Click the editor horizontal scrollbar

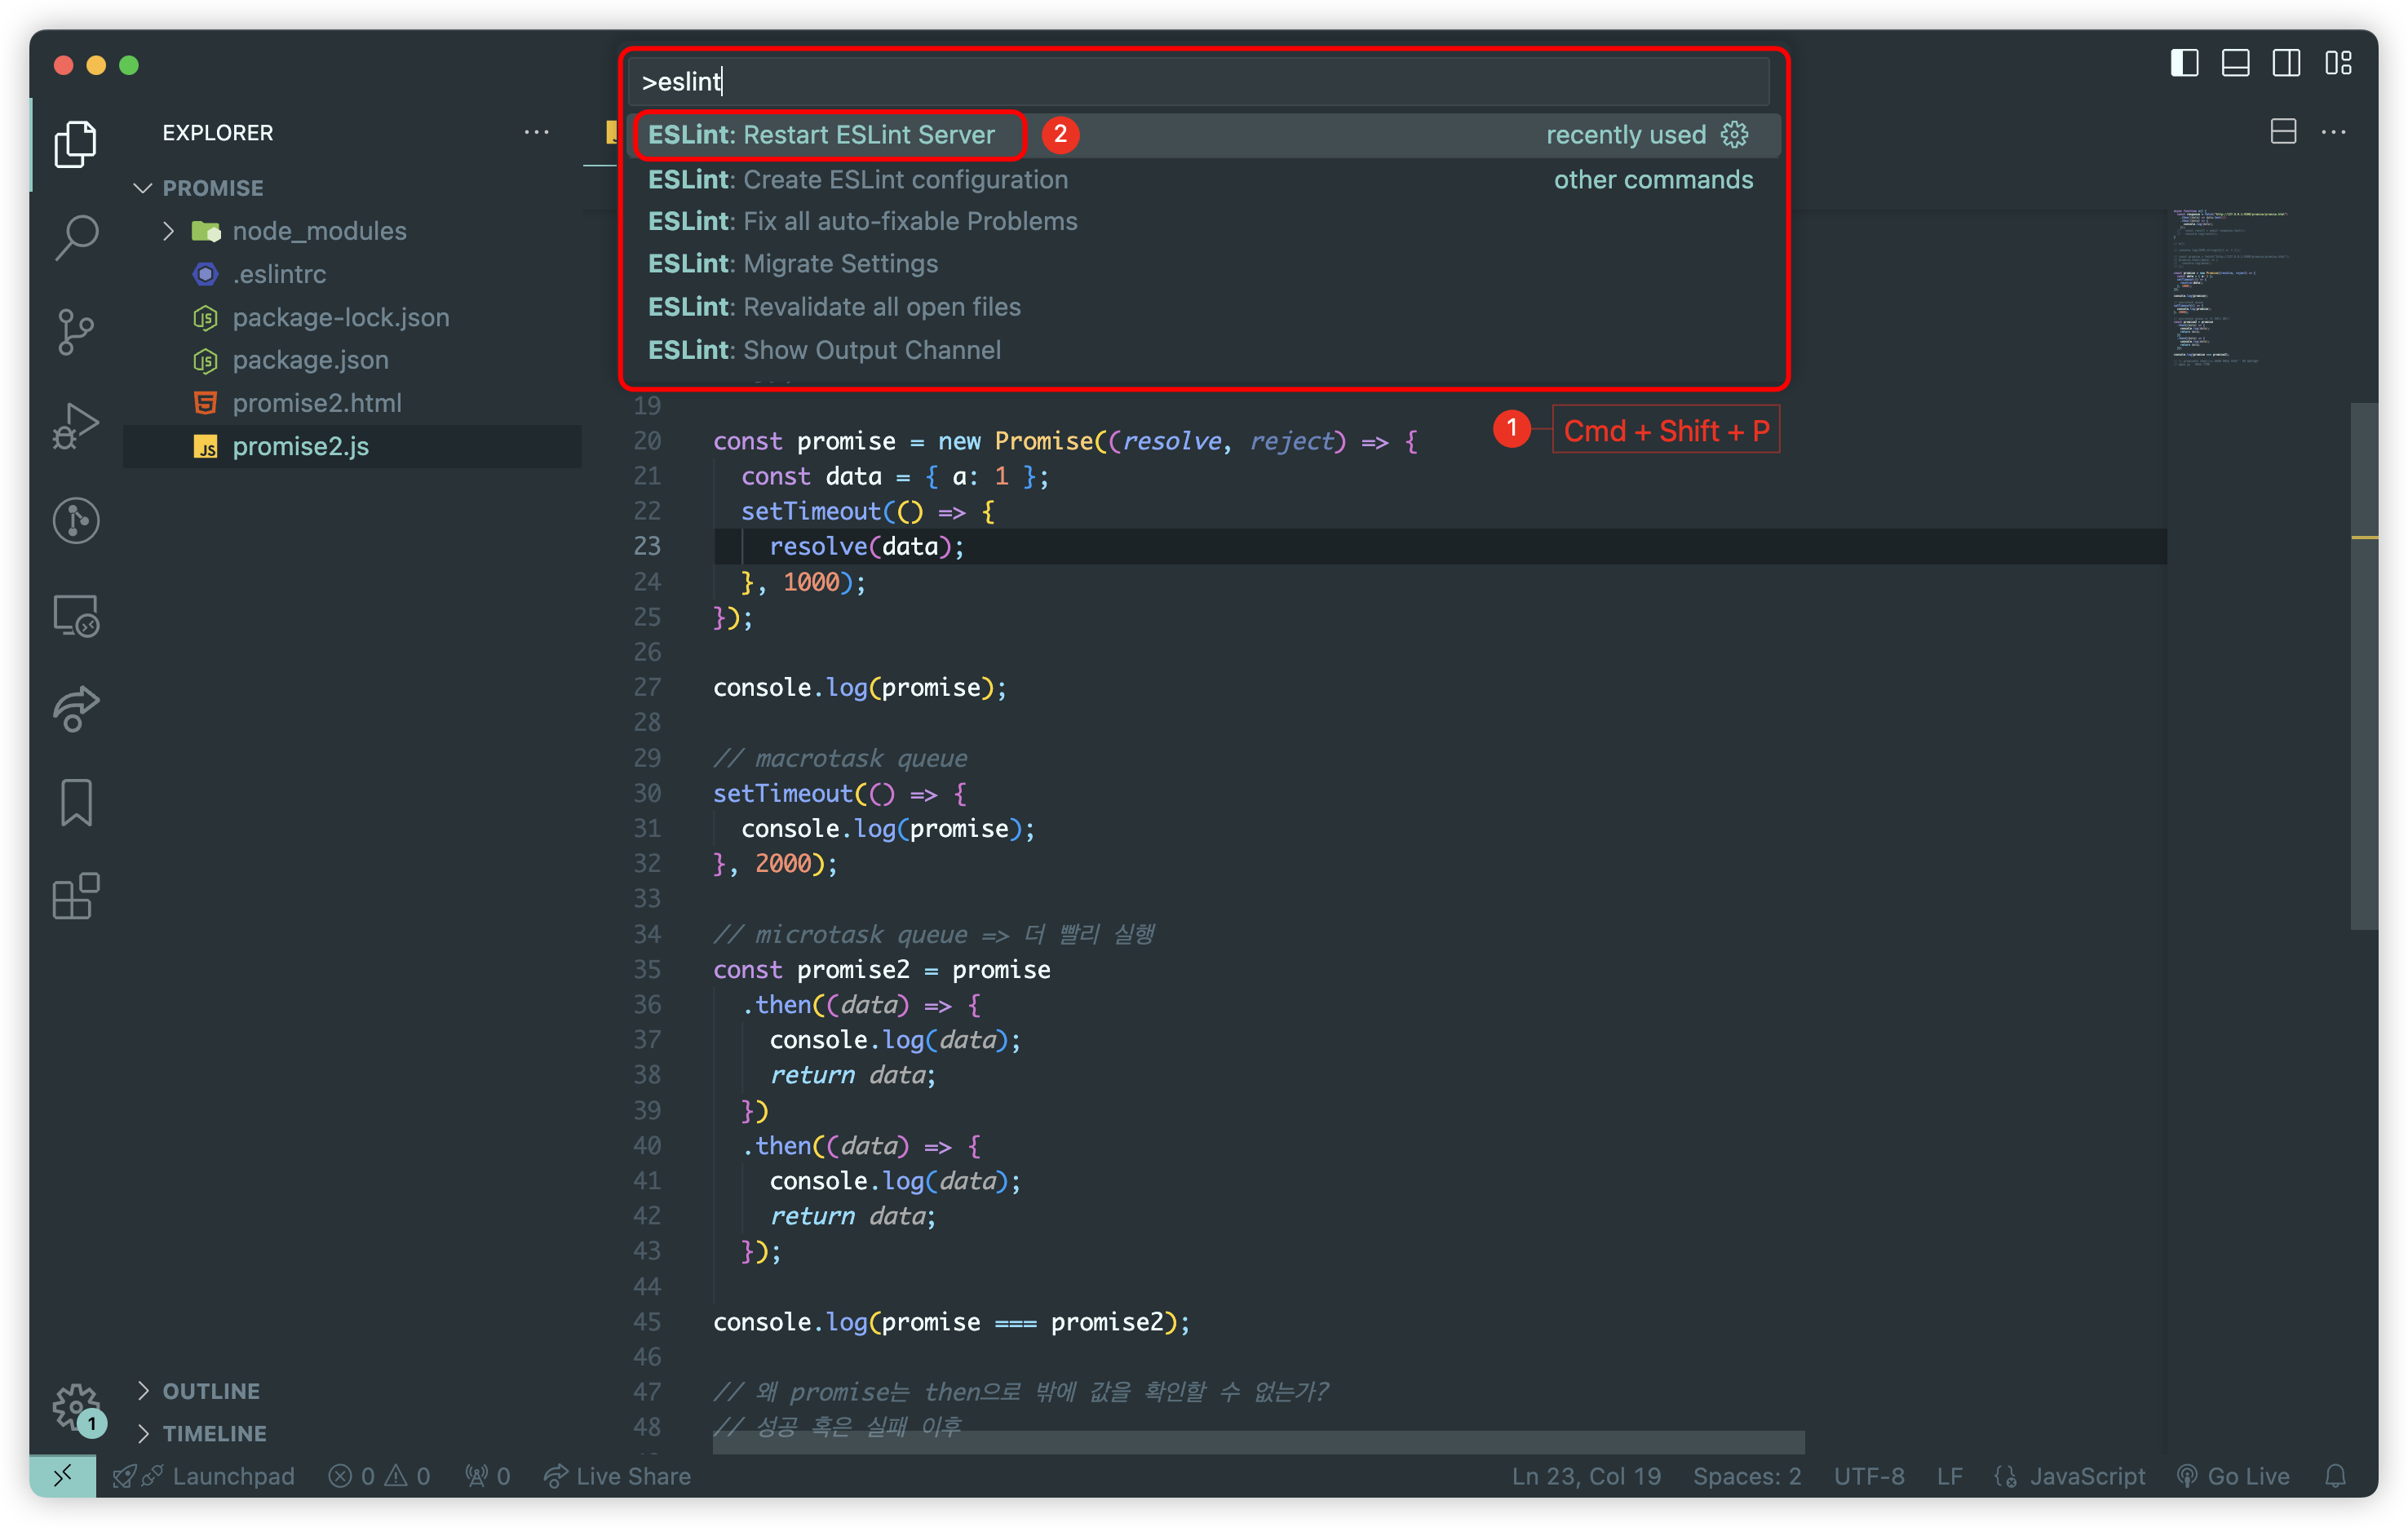tap(1258, 1441)
